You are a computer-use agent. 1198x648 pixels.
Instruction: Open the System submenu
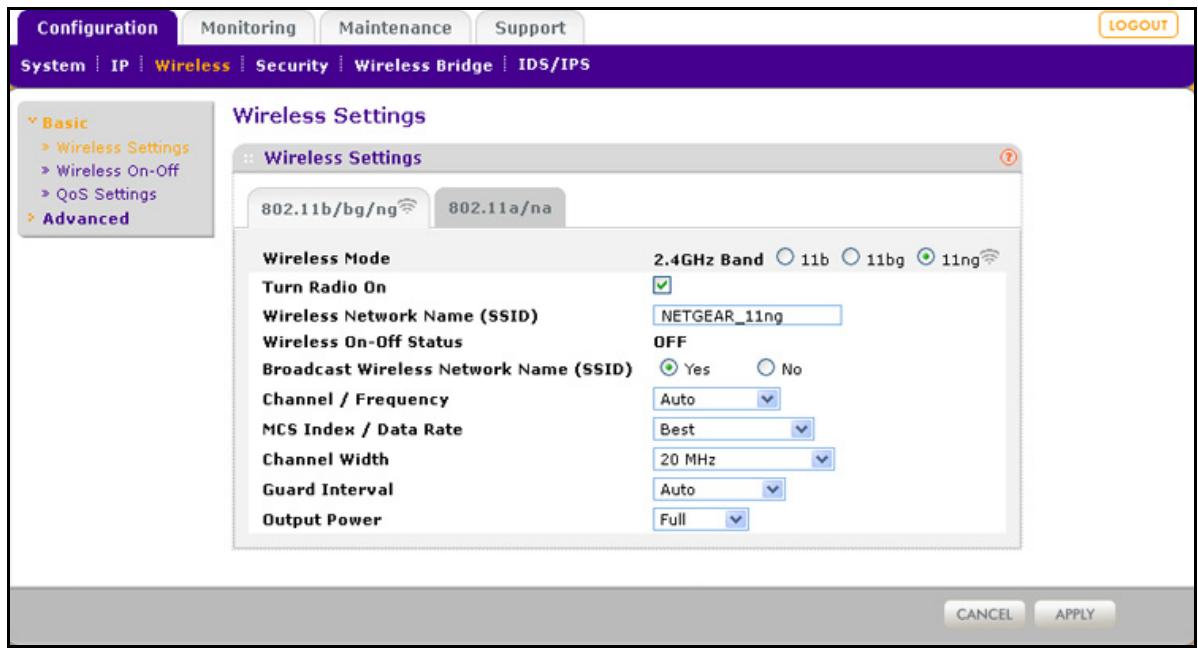click(x=53, y=66)
